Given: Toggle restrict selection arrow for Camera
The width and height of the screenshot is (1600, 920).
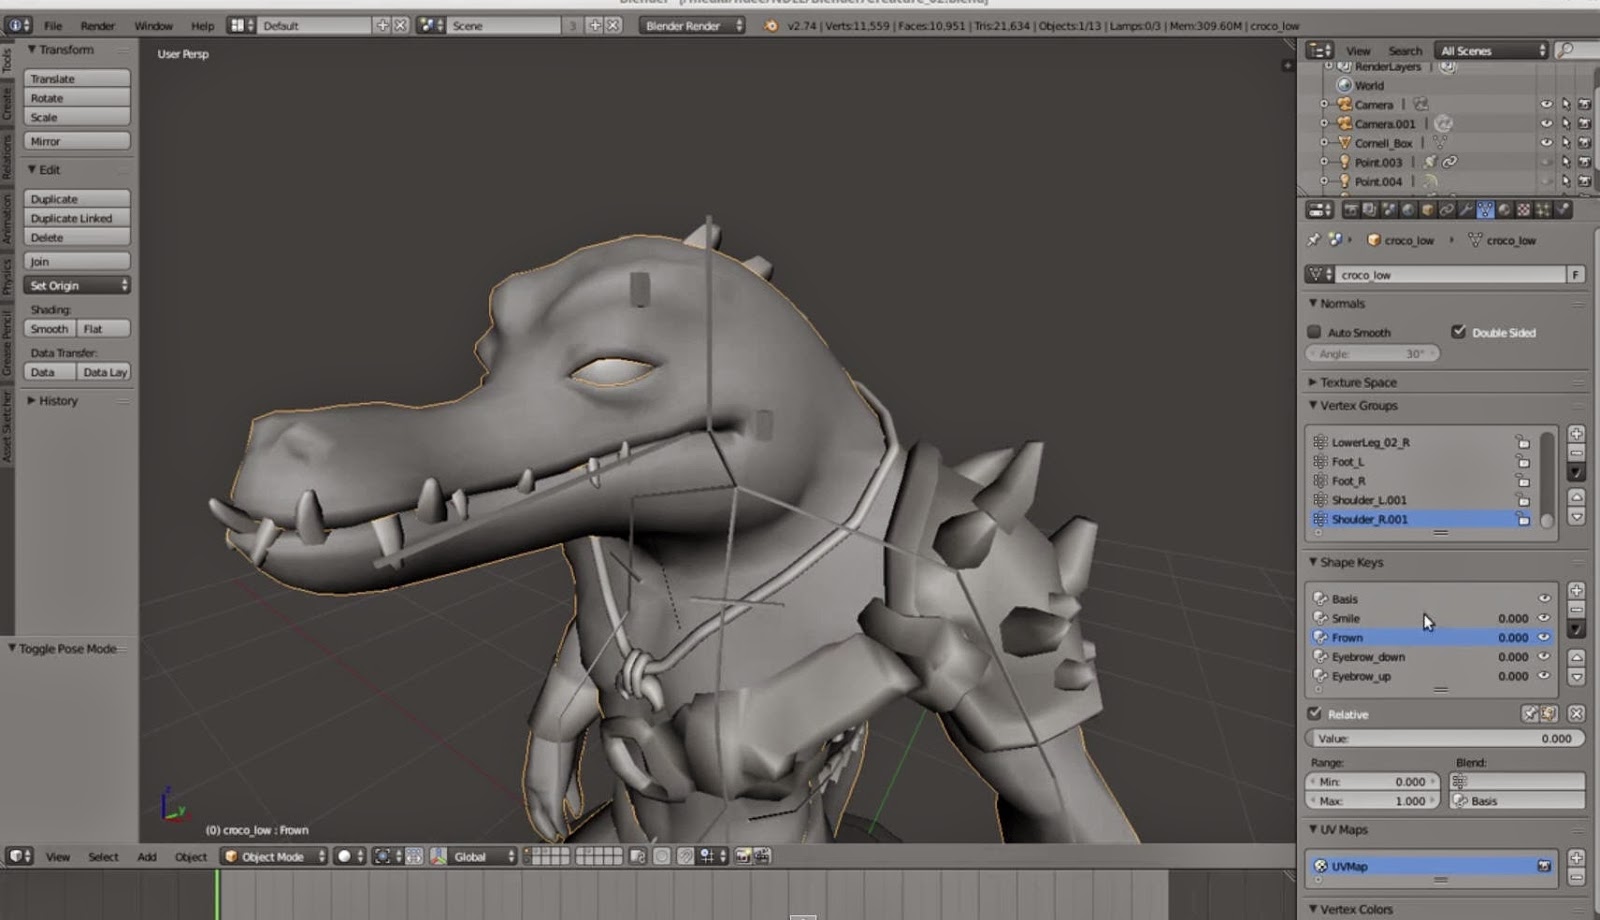Looking at the screenshot, I should 1566,104.
